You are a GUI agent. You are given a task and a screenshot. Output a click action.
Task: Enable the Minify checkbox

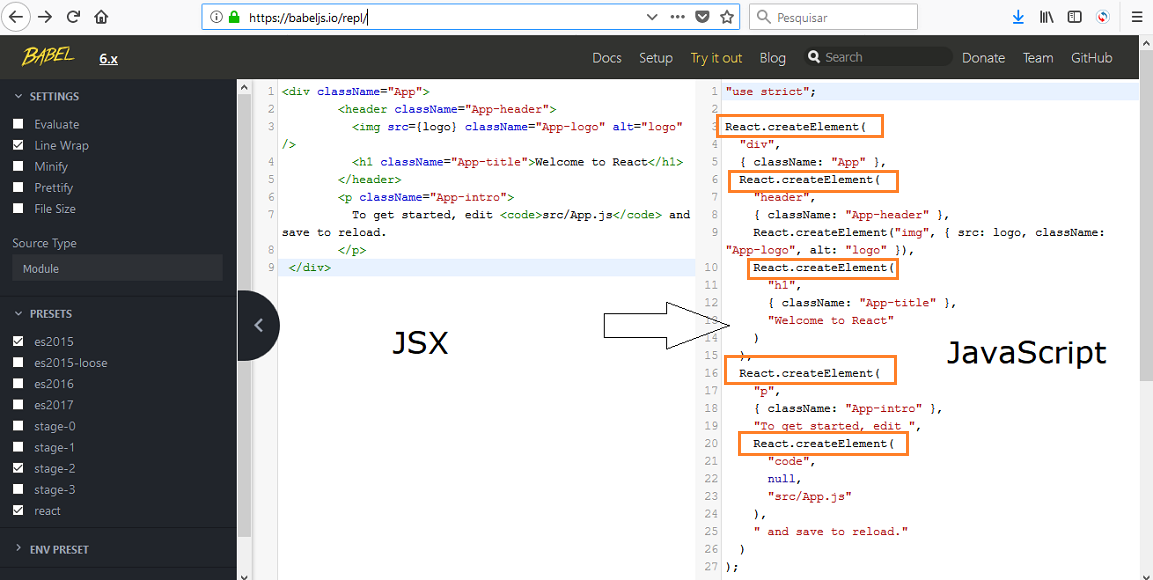(x=18, y=166)
